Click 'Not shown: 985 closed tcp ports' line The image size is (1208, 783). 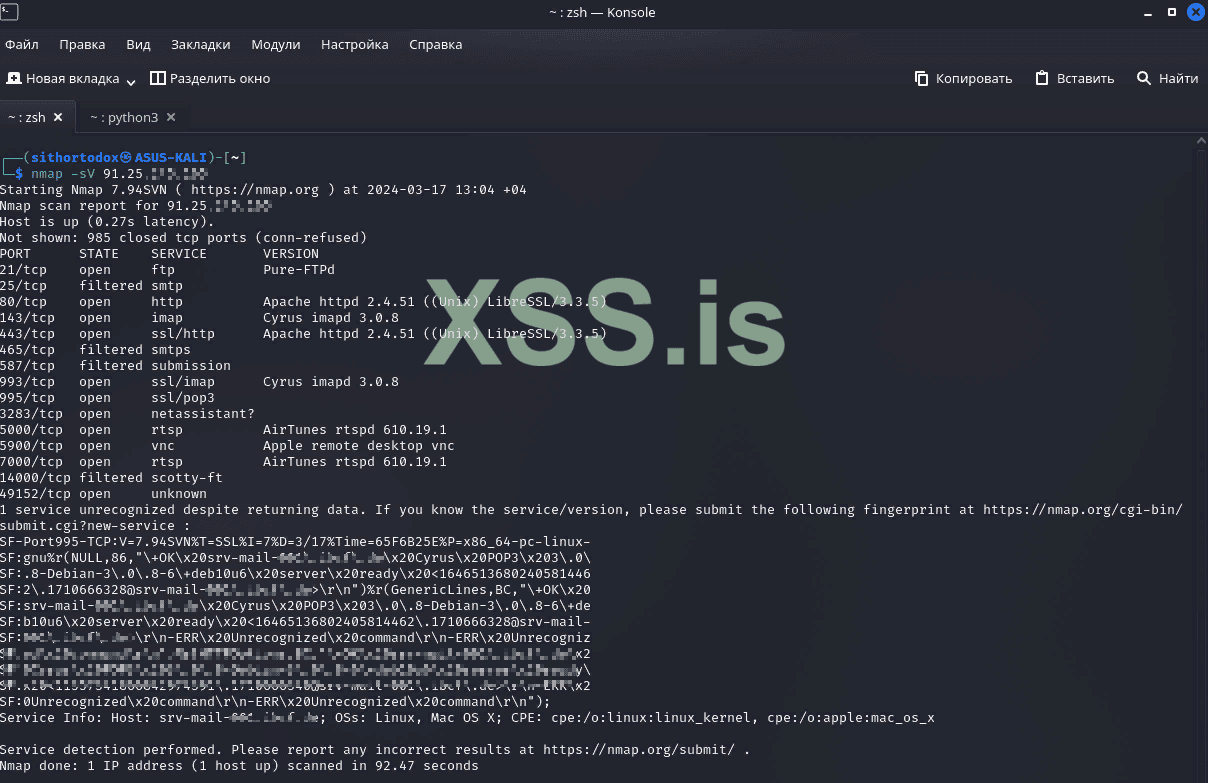tap(183, 238)
